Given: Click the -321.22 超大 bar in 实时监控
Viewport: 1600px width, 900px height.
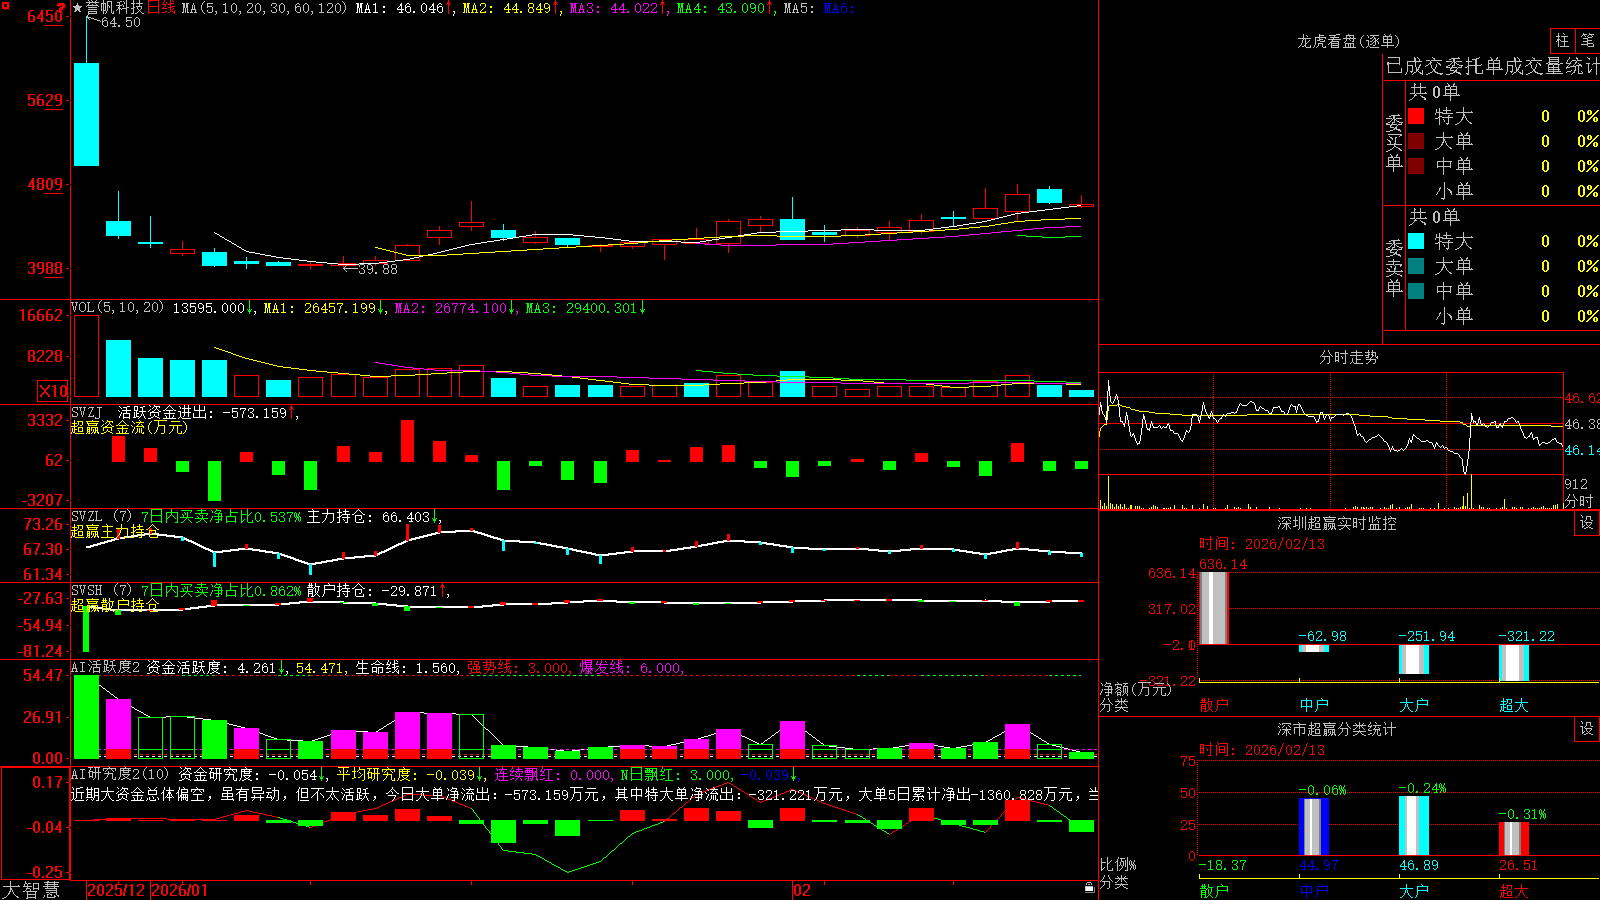Looking at the screenshot, I should click(1513, 663).
